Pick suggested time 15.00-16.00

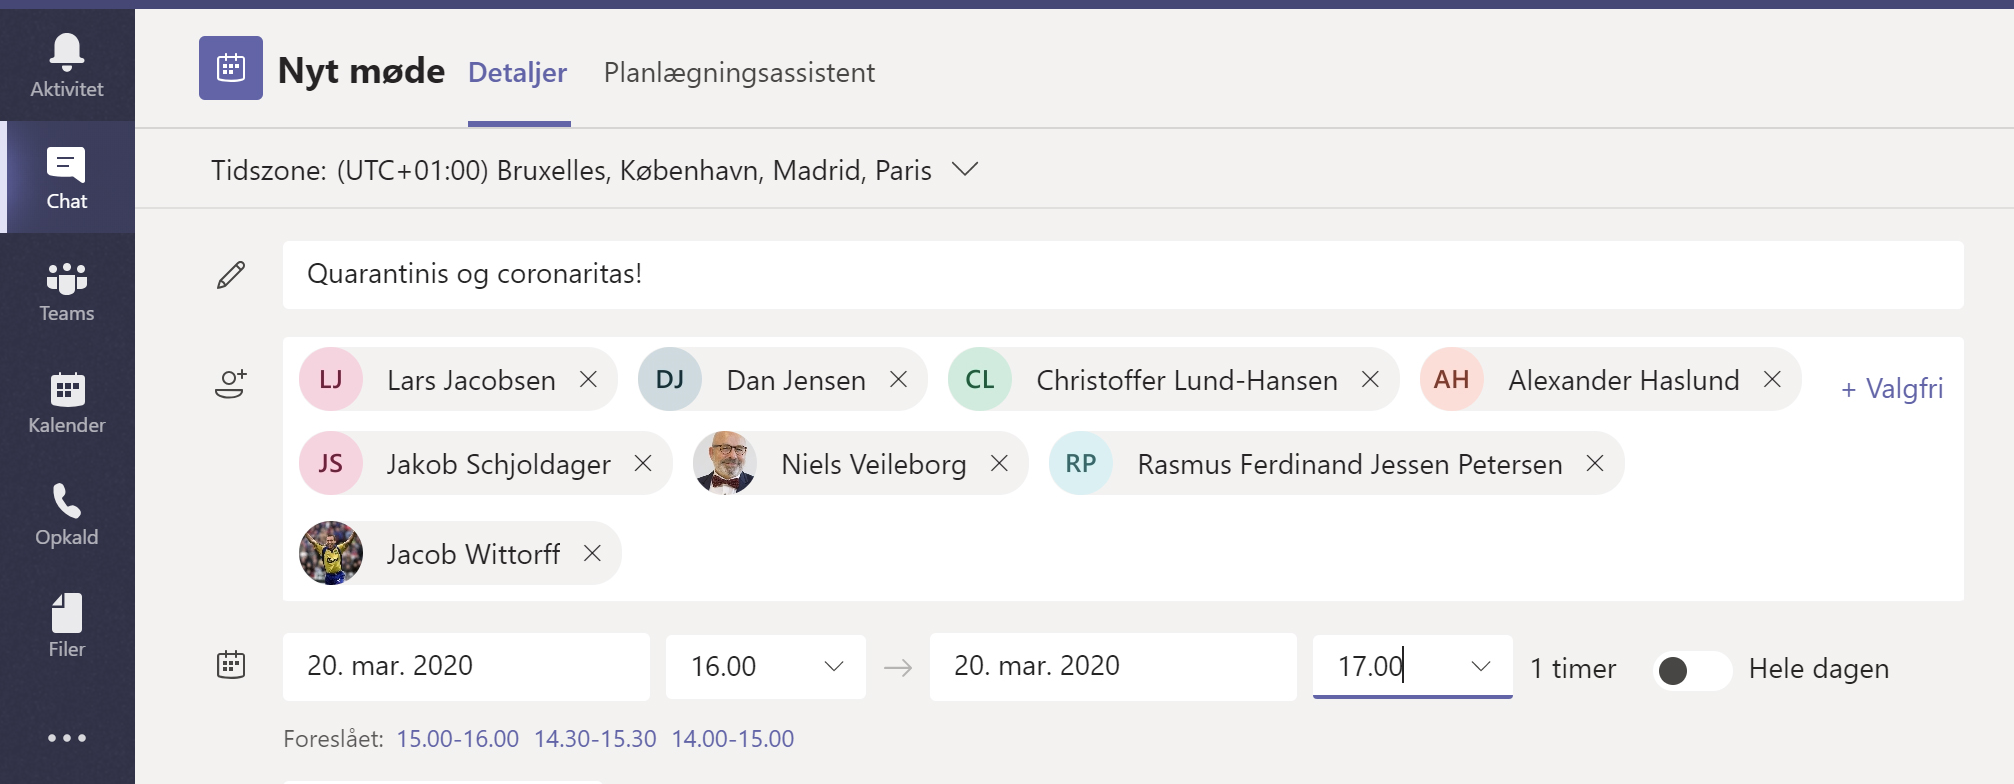pyautogui.click(x=458, y=739)
